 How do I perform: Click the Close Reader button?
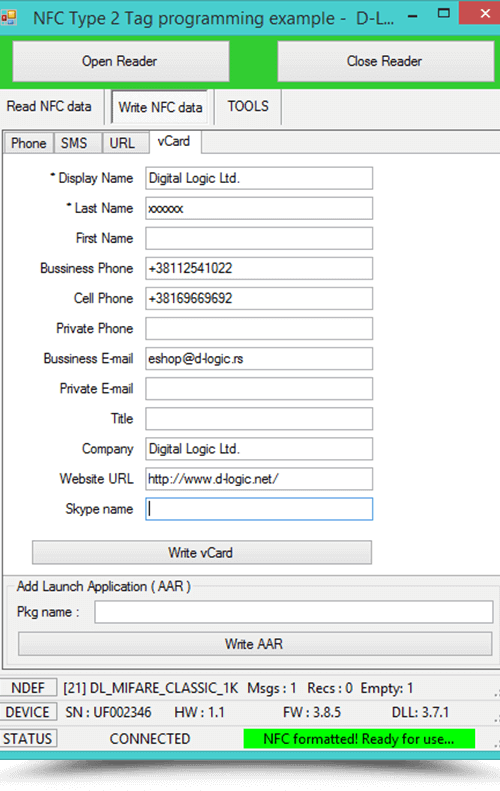(x=385, y=62)
